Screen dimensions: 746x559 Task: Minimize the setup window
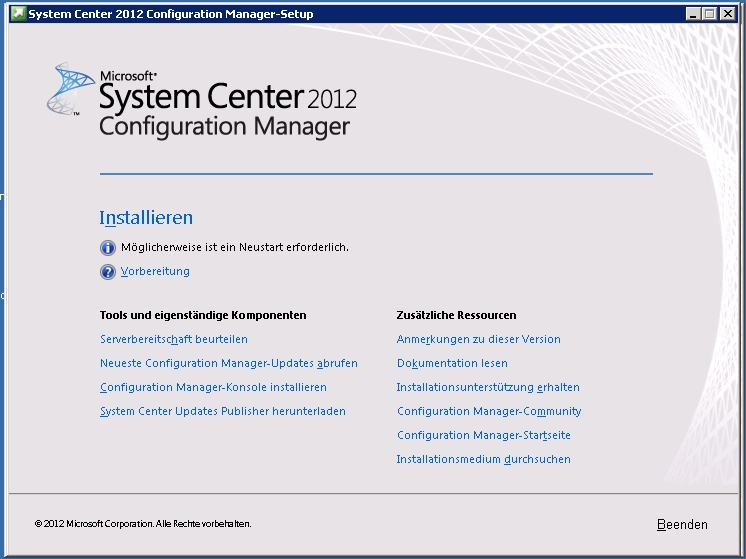(x=693, y=14)
